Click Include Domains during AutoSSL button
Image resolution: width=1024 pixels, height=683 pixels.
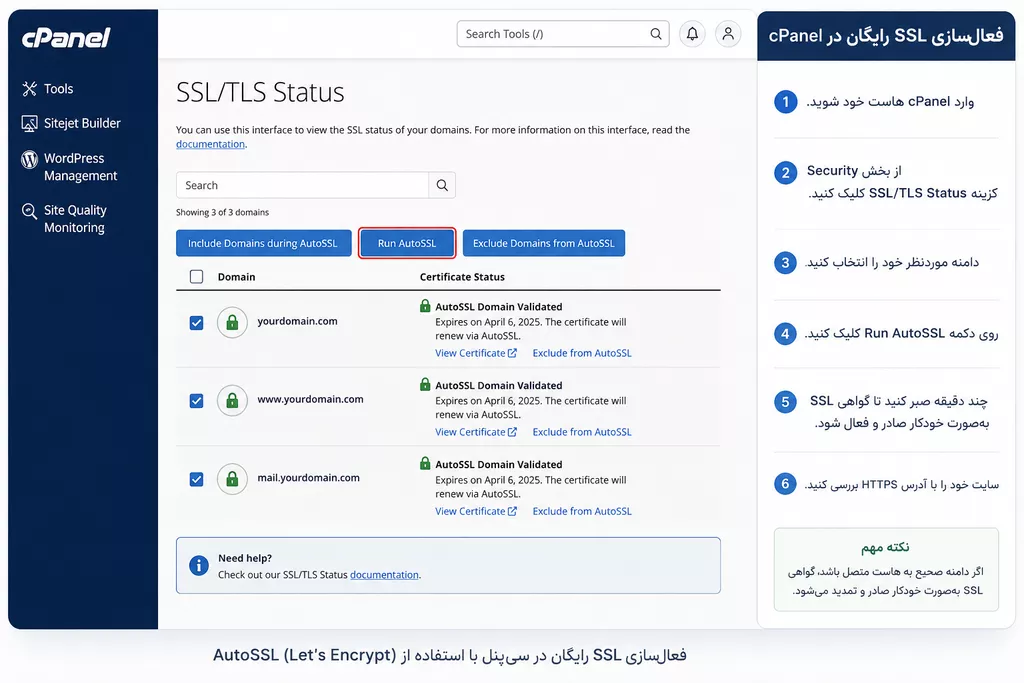point(263,243)
